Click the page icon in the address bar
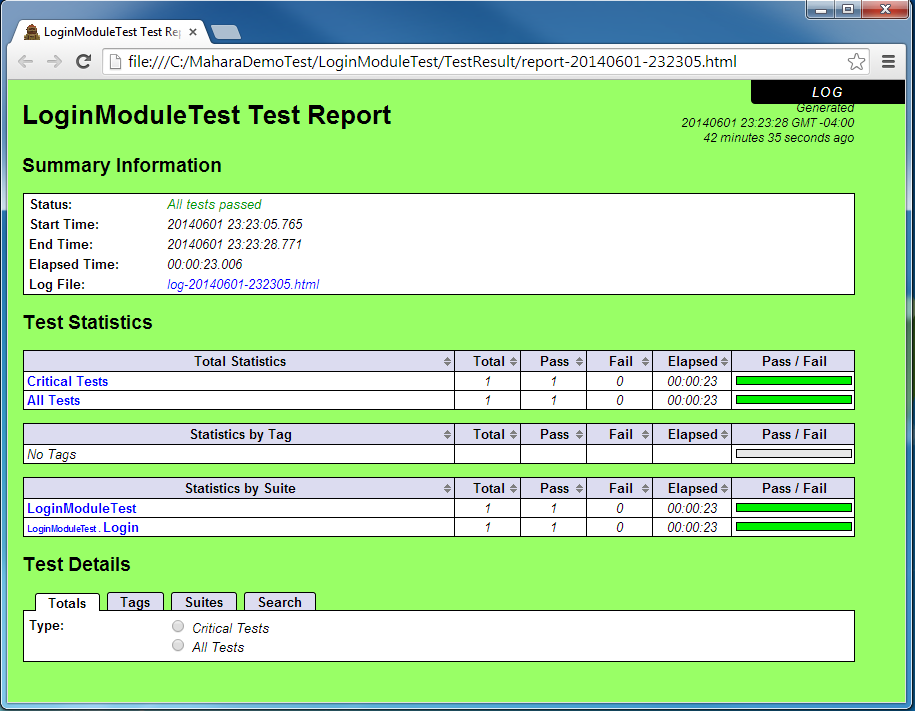915x711 pixels. [113, 61]
